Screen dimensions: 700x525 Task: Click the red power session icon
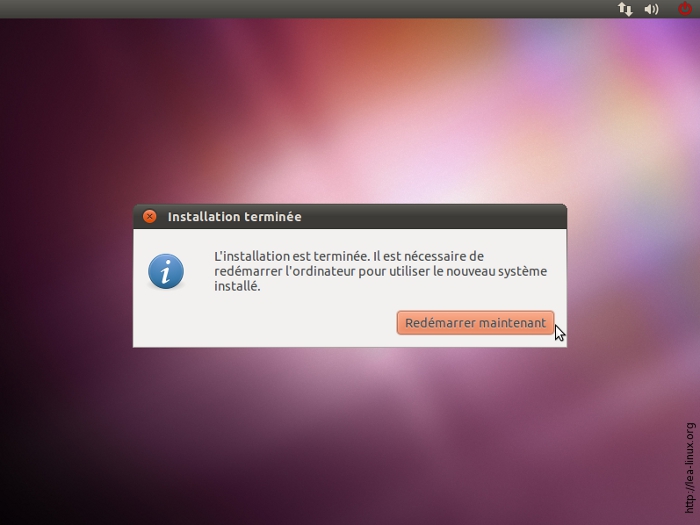tap(684, 9)
